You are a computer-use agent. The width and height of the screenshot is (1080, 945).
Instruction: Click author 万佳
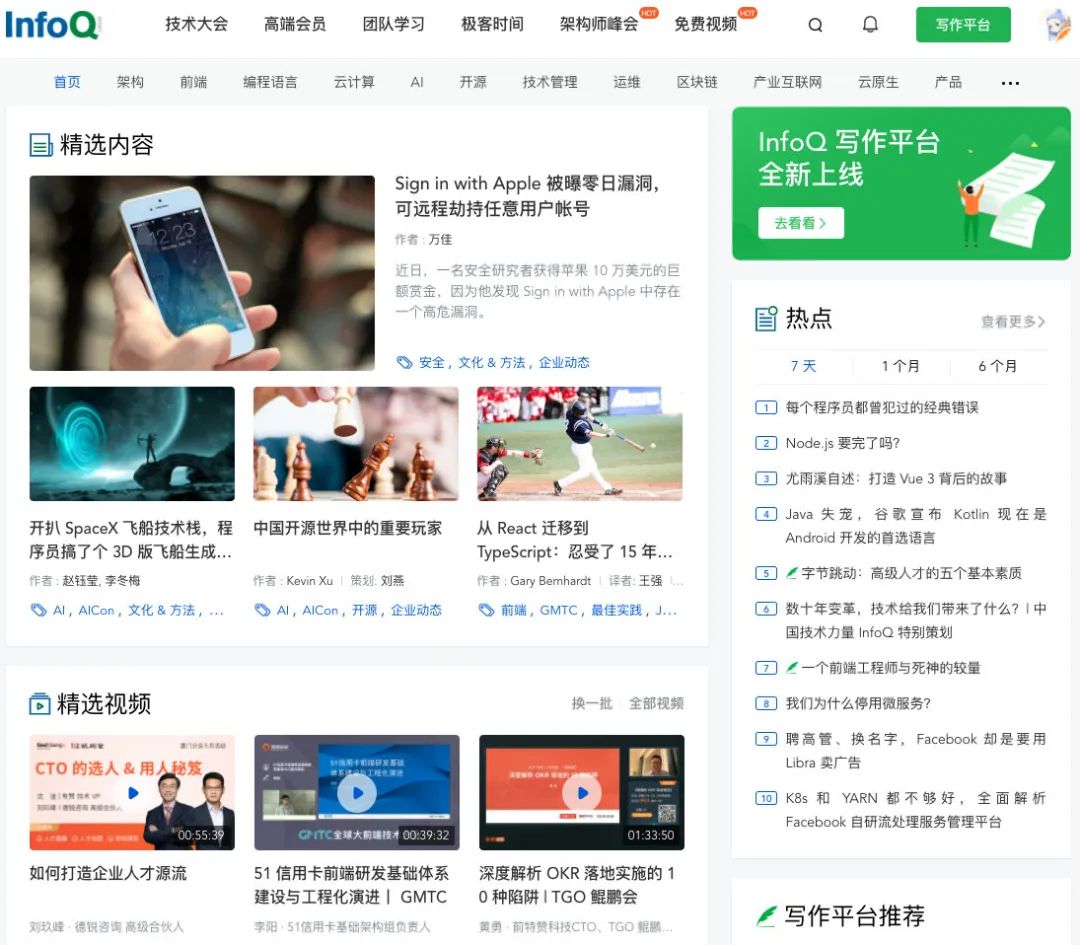(x=440, y=240)
